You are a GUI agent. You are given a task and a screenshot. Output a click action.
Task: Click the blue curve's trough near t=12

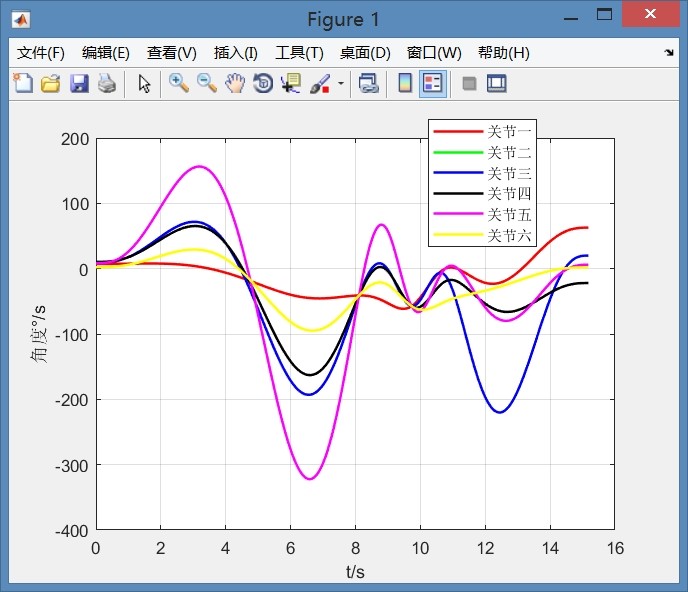500,412
